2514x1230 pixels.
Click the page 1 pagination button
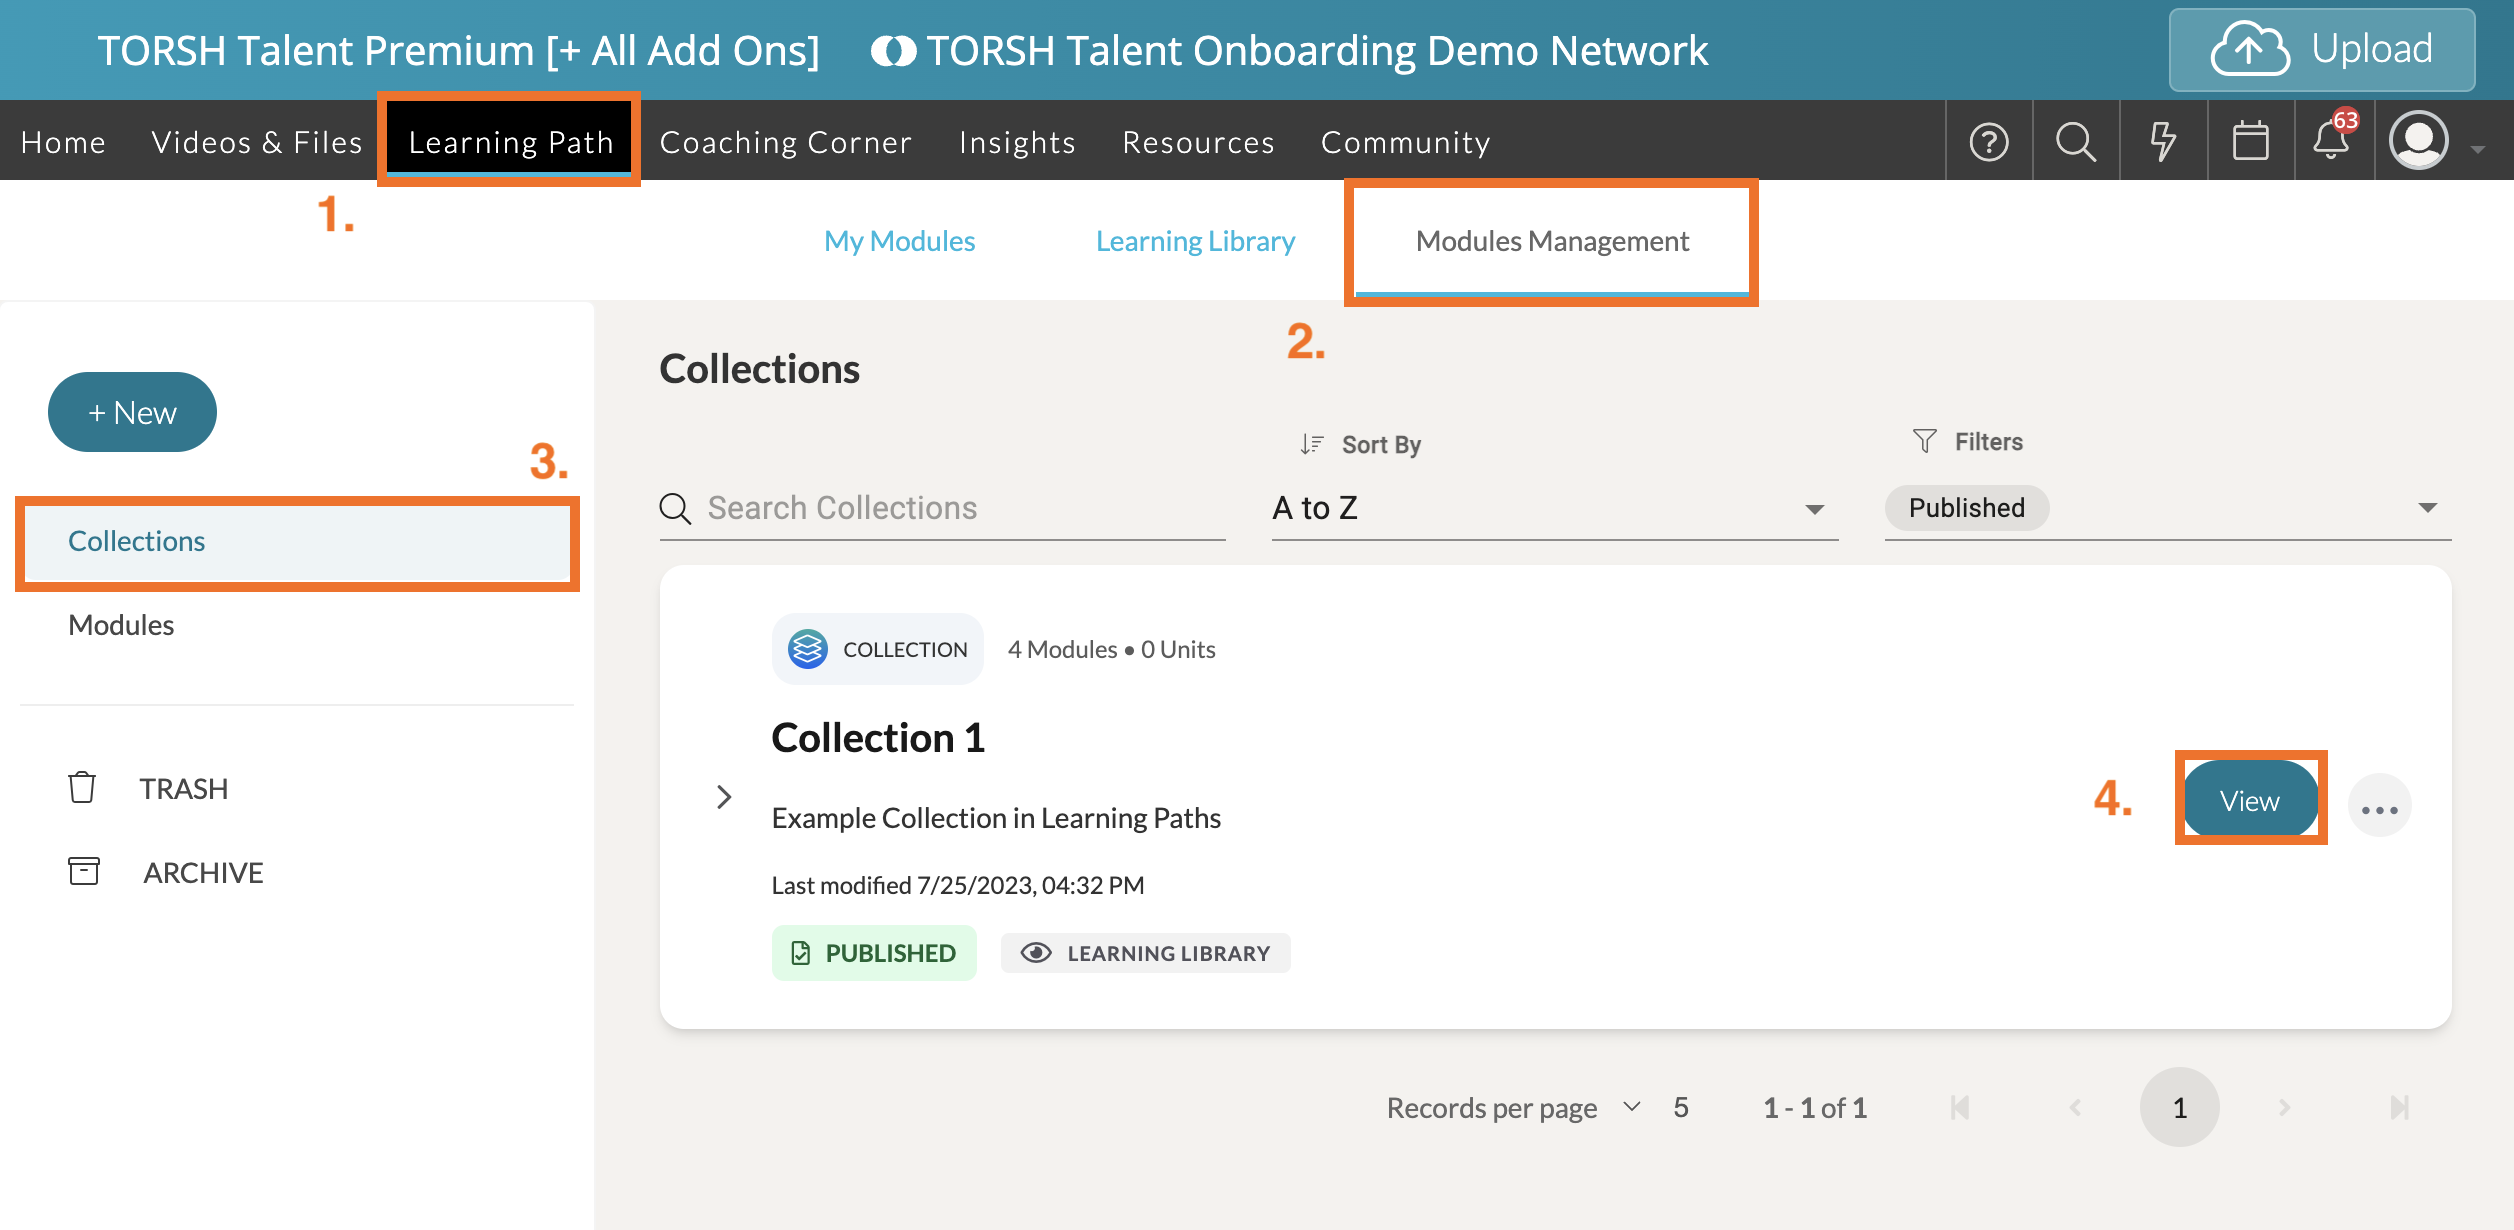tap(2180, 1107)
